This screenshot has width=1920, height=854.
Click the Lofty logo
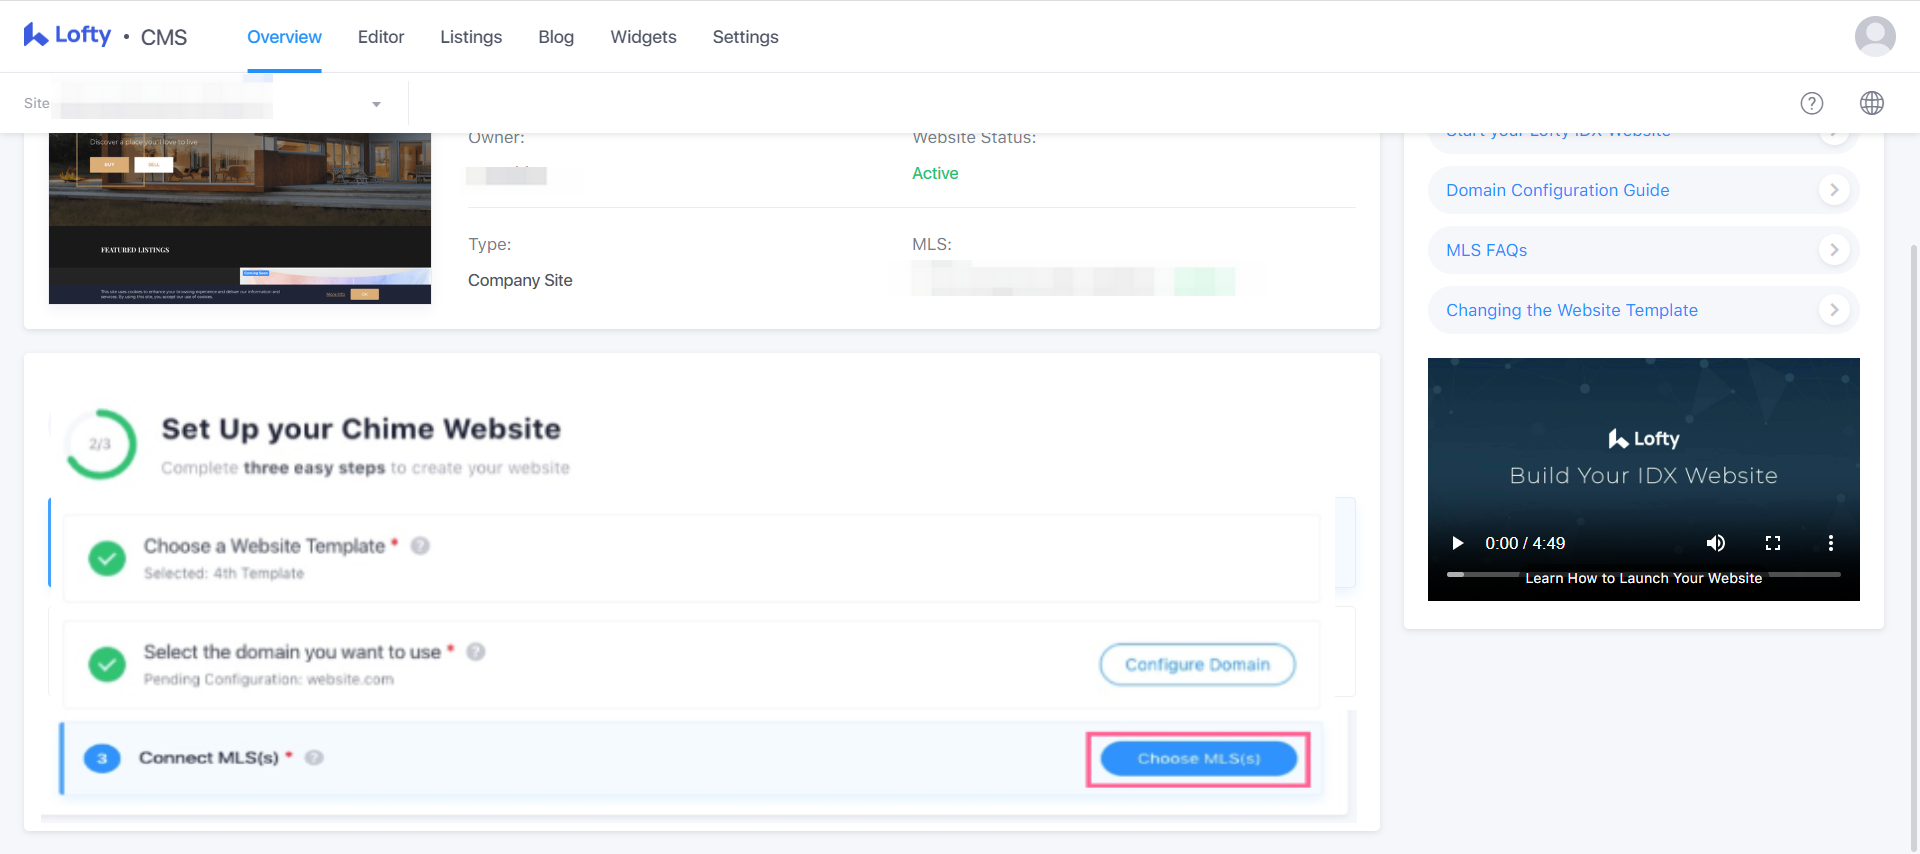67,35
